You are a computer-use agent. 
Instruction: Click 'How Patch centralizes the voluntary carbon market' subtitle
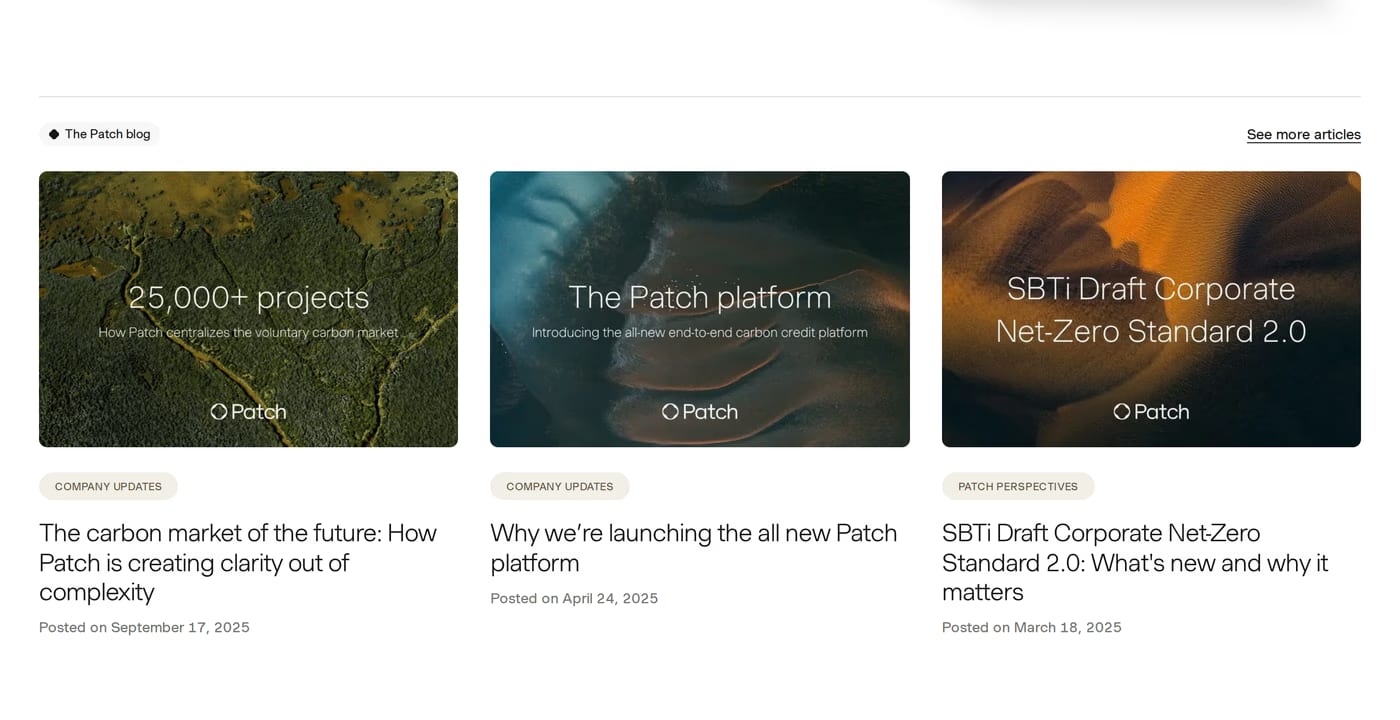pyautogui.click(x=248, y=332)
